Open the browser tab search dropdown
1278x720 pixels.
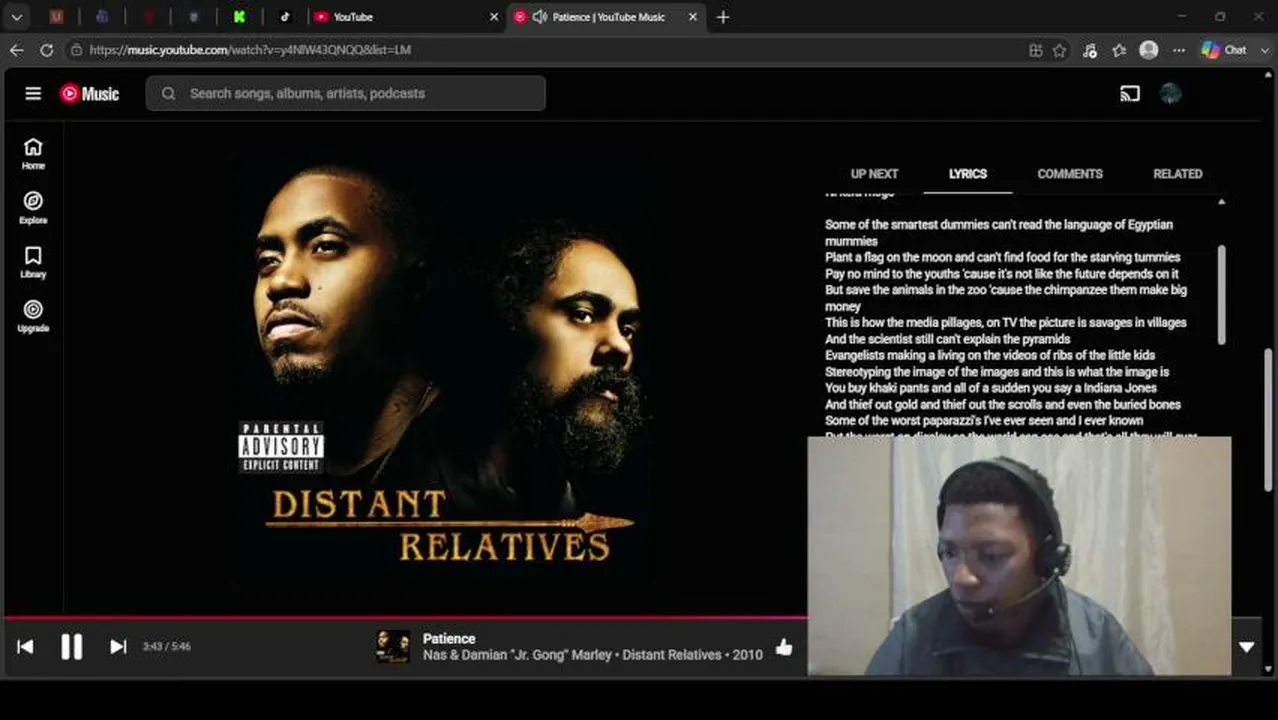click(17, 17)
